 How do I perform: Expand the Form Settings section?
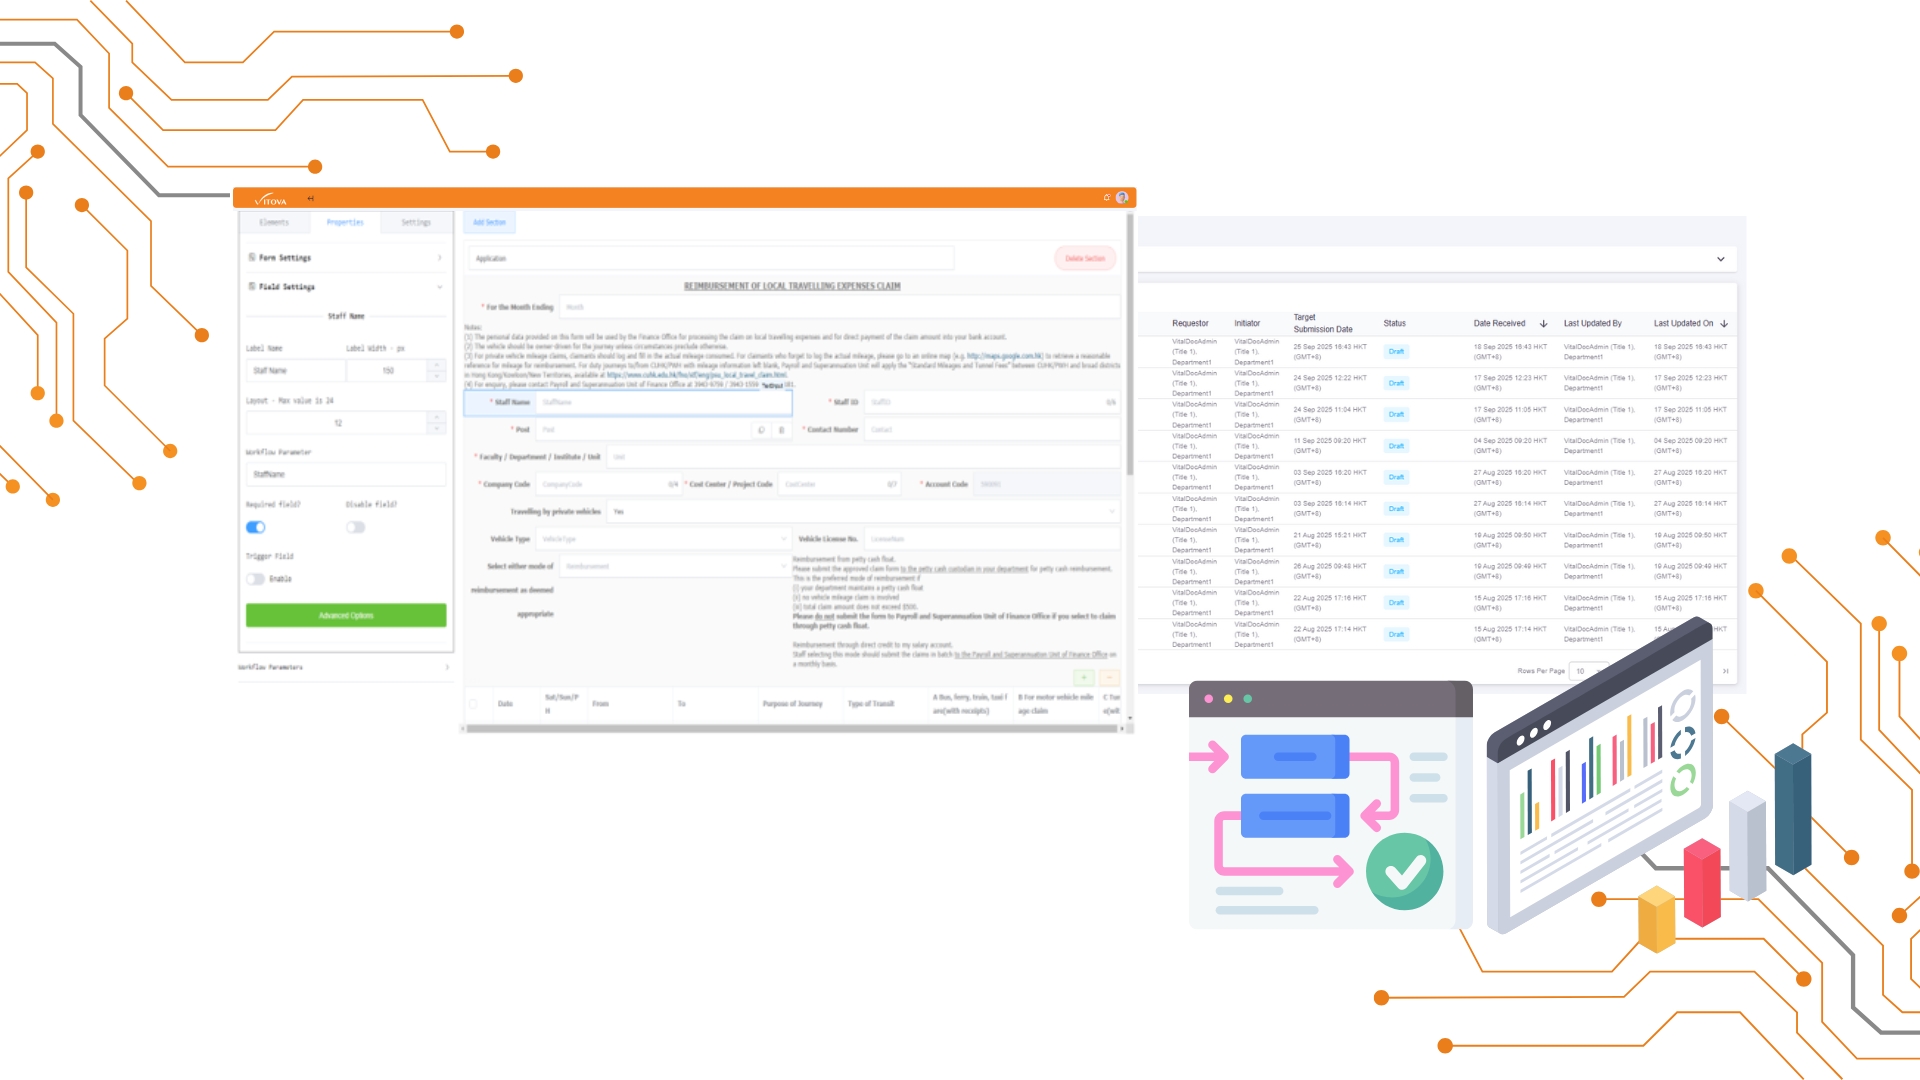(439, 258)
